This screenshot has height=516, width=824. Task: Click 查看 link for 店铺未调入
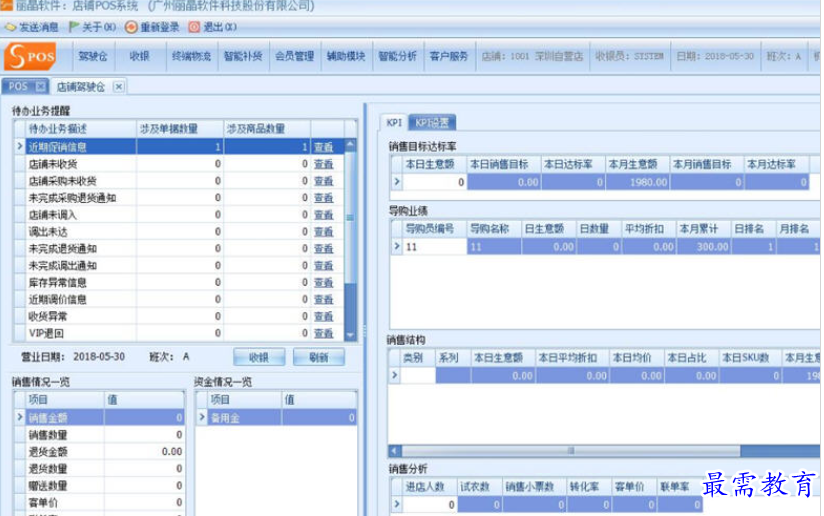(x=324, y=215)
